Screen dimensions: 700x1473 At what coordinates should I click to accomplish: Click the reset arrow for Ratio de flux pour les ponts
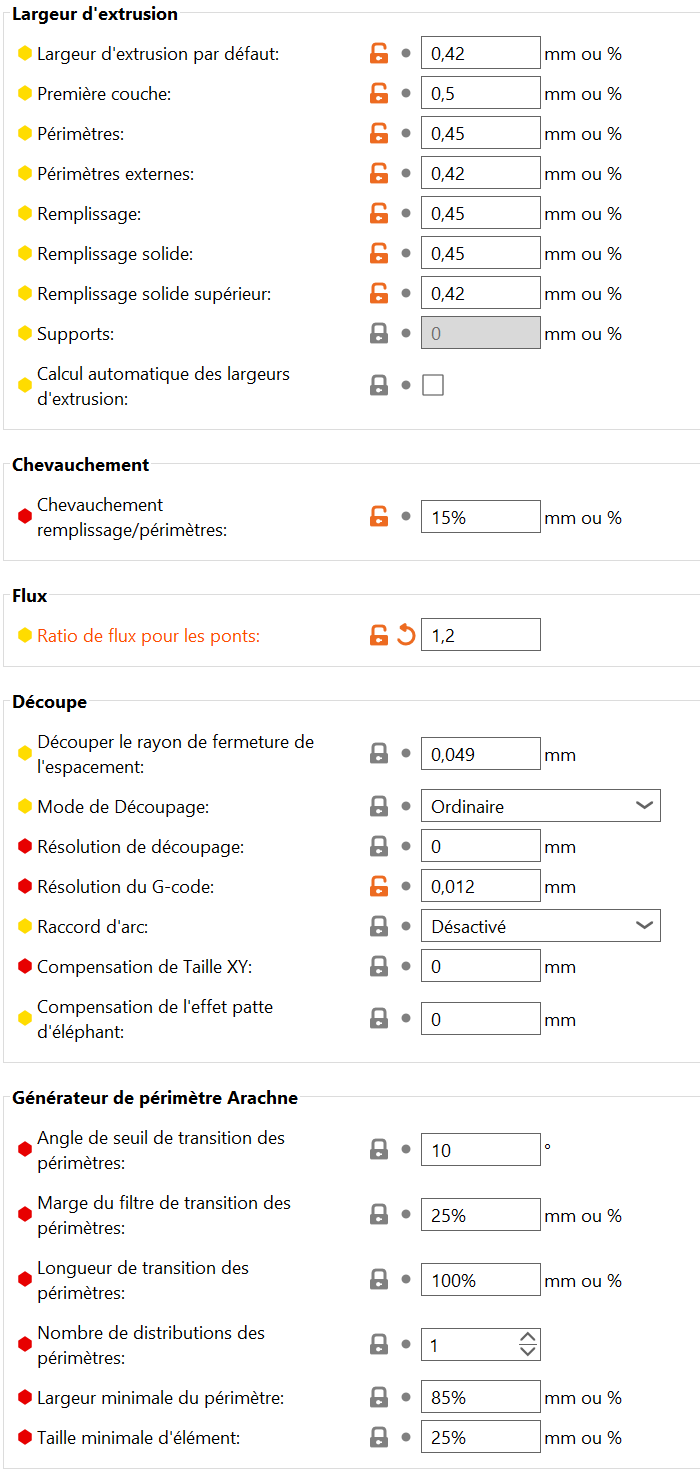coord(405,634)
